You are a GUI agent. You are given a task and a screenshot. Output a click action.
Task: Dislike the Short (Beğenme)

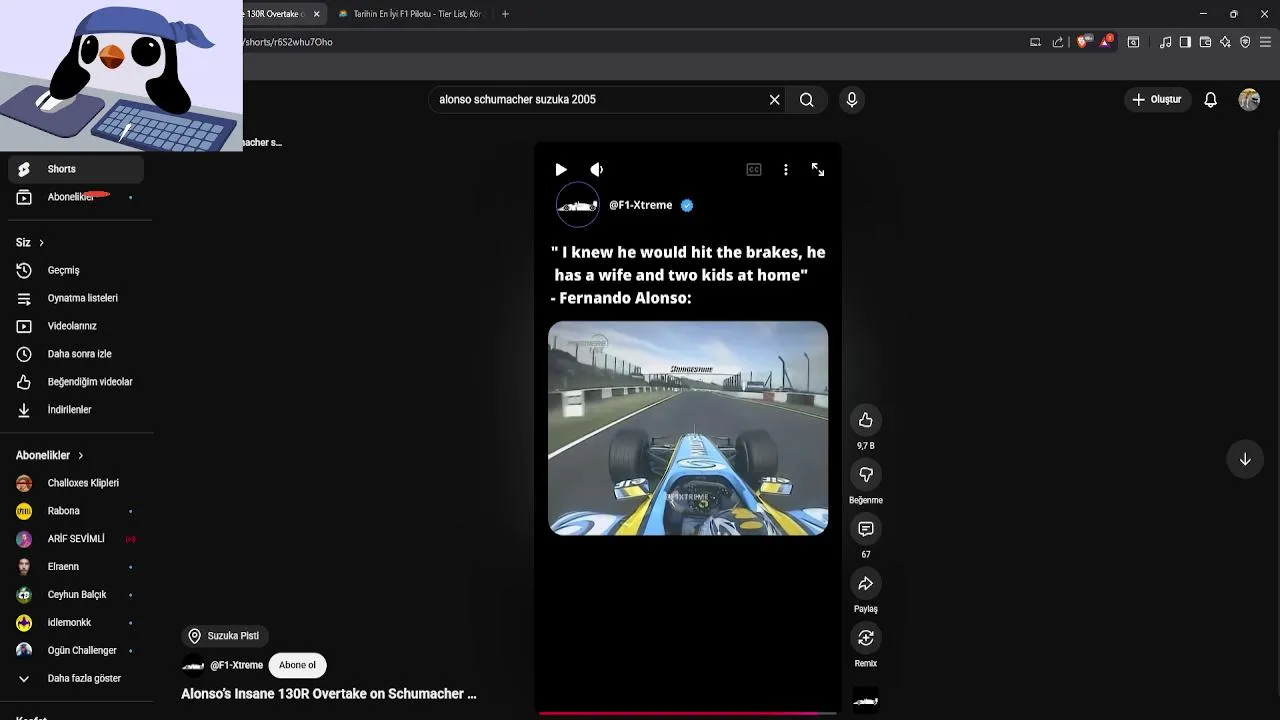866,474
